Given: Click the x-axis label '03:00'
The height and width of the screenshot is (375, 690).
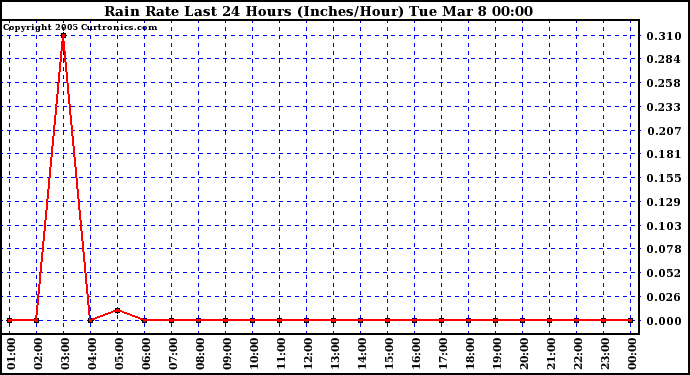Looking at the screenshot, I should tap(65, 354).
